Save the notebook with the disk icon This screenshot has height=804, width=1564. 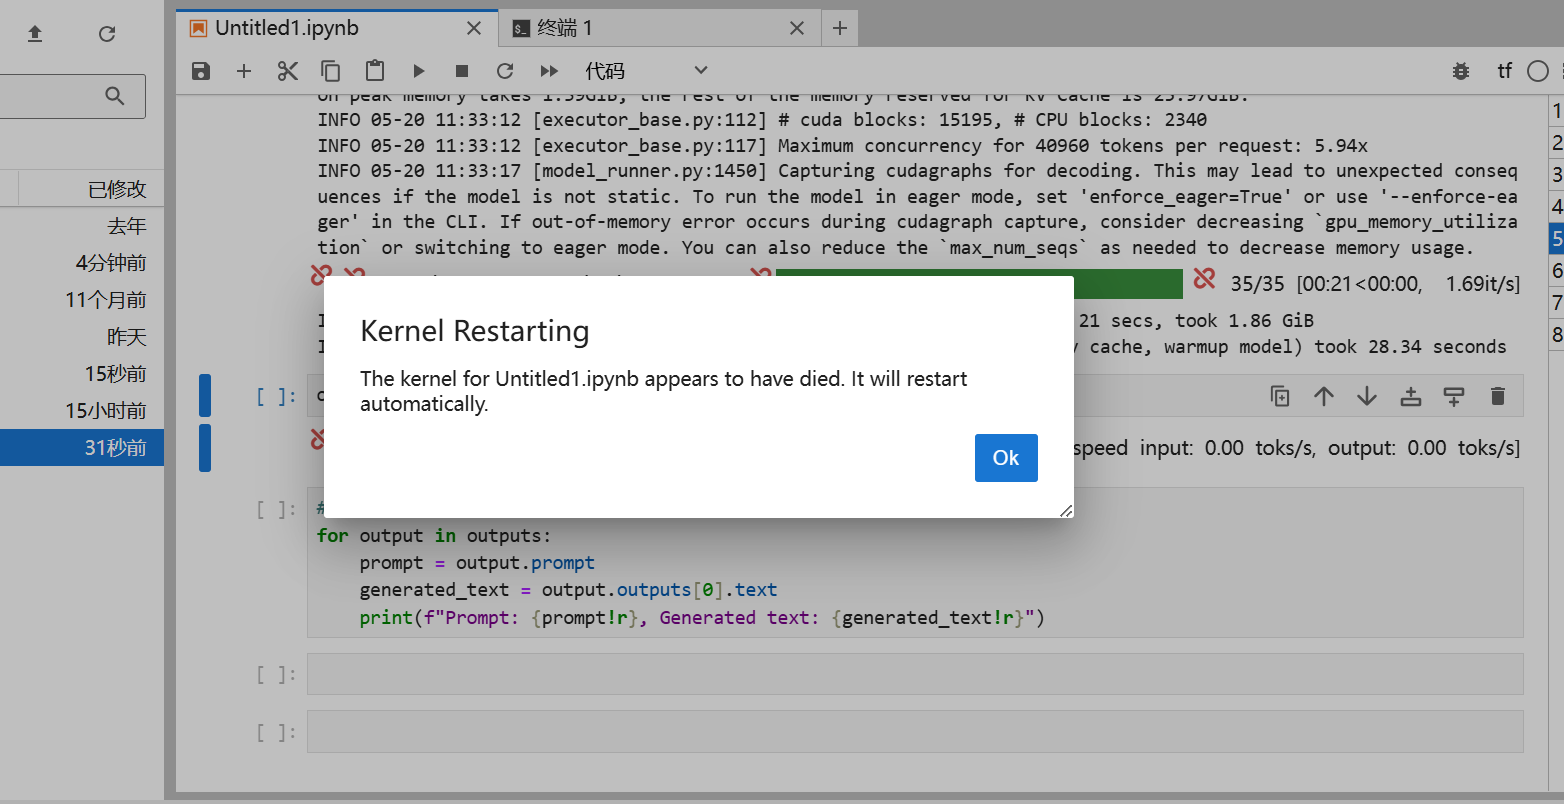click(x=201, y=71)
